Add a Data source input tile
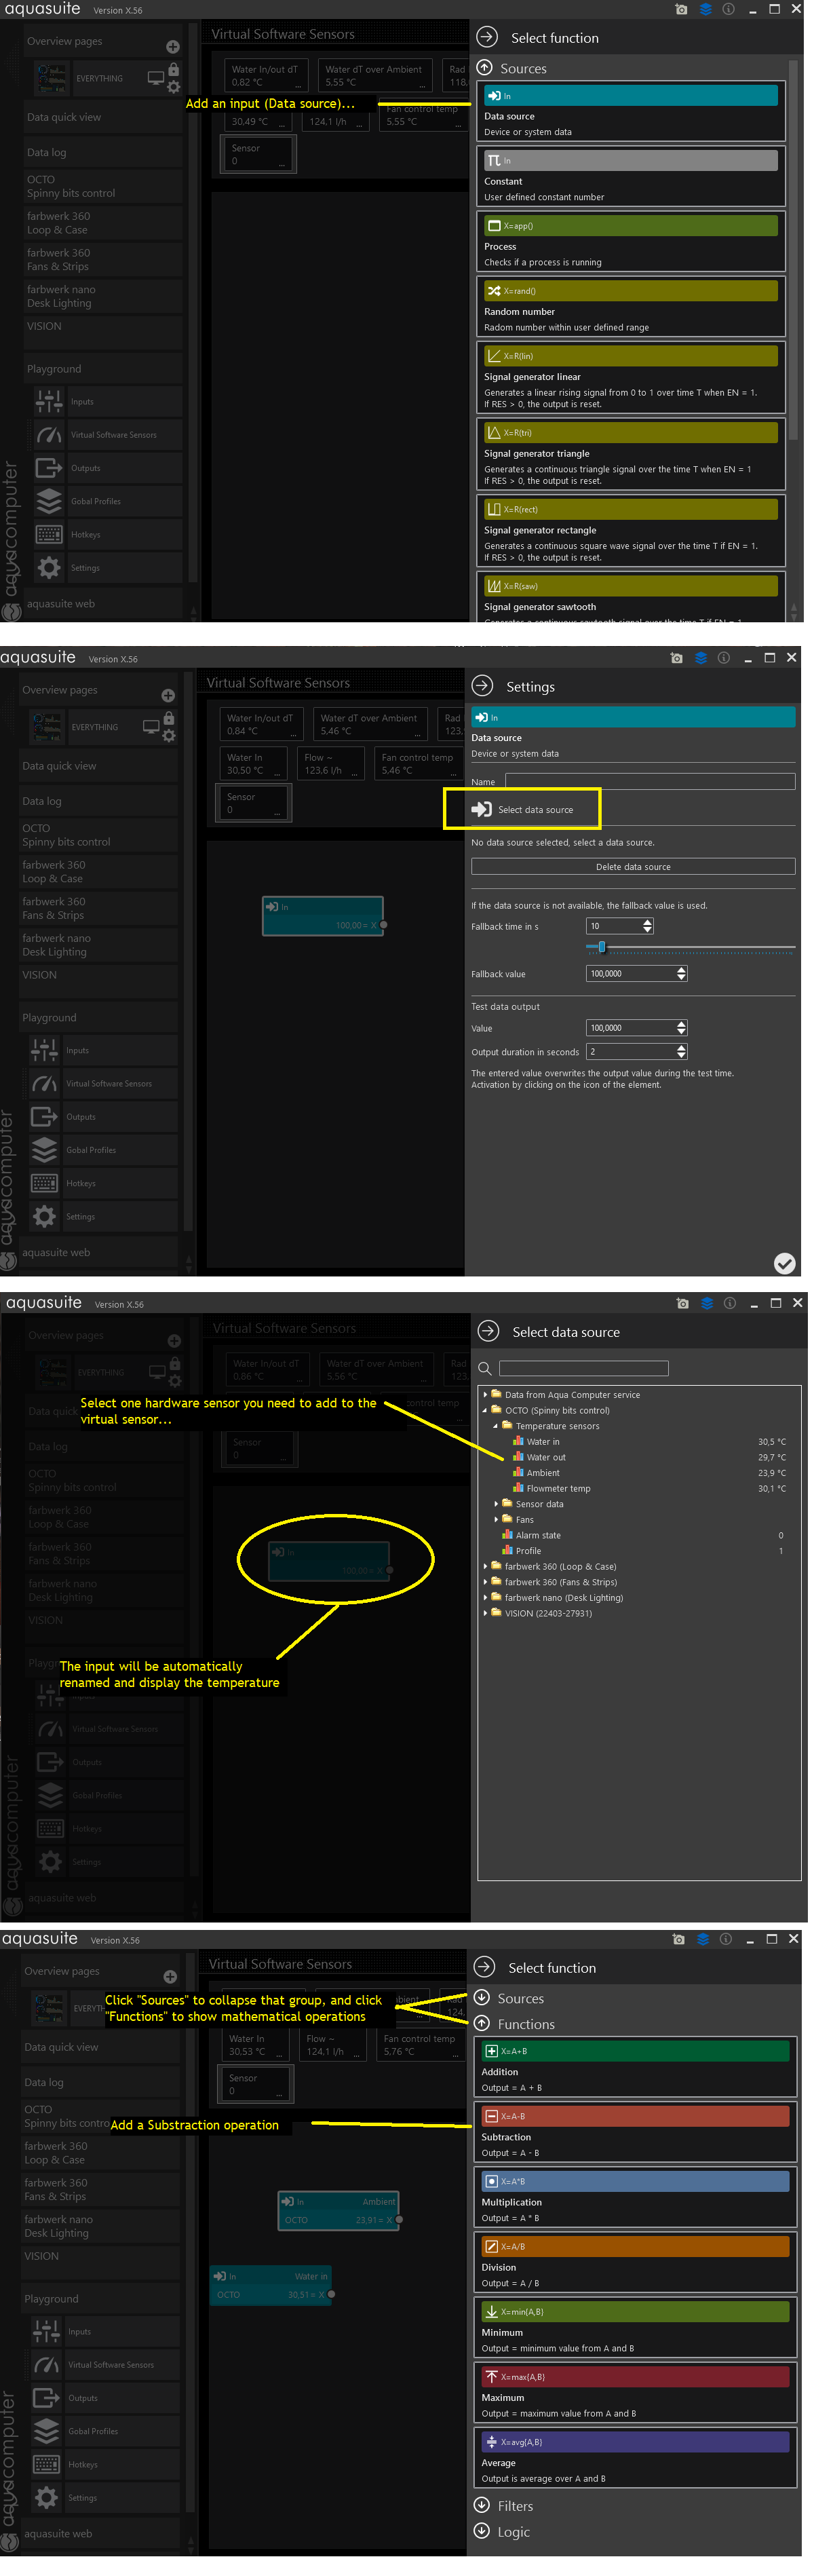 click(x=631, y=112)
